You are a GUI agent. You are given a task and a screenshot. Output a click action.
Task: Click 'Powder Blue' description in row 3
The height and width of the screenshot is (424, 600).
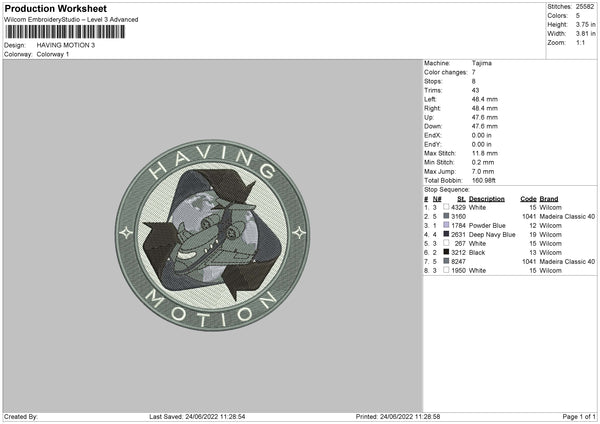487,225
